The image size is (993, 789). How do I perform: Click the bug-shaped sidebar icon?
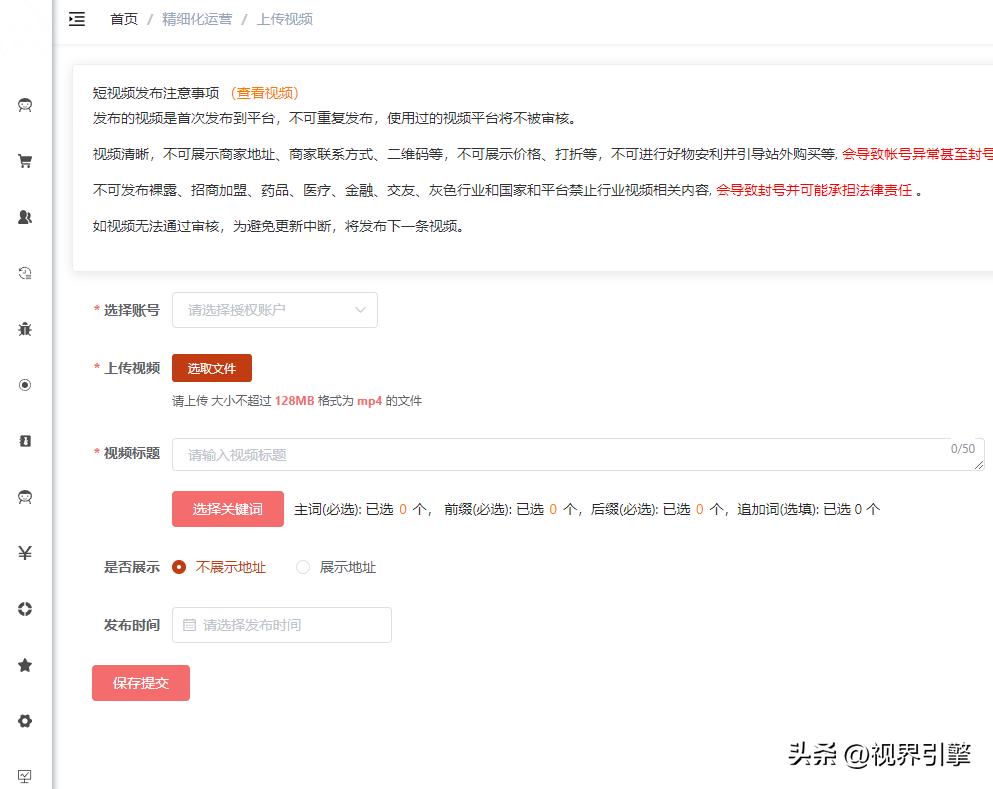[x=24, y=328]
